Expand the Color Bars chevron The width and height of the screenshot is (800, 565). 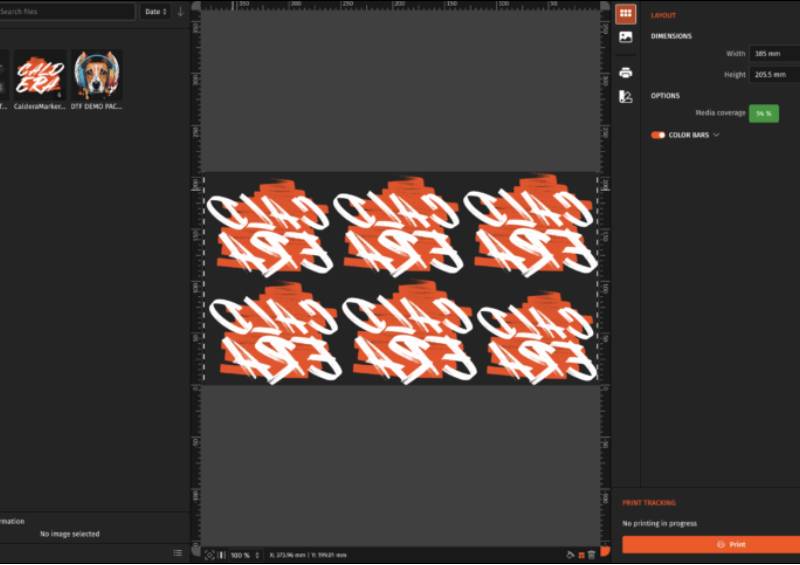(716, 135)
